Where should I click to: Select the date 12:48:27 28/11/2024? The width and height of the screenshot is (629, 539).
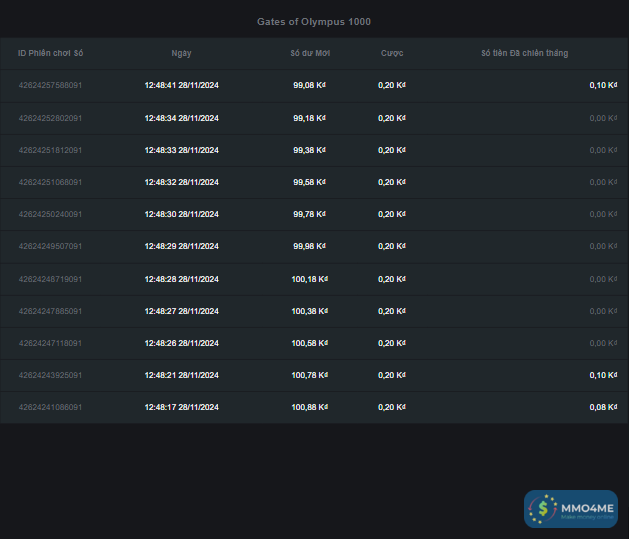[x=182, y=311]
